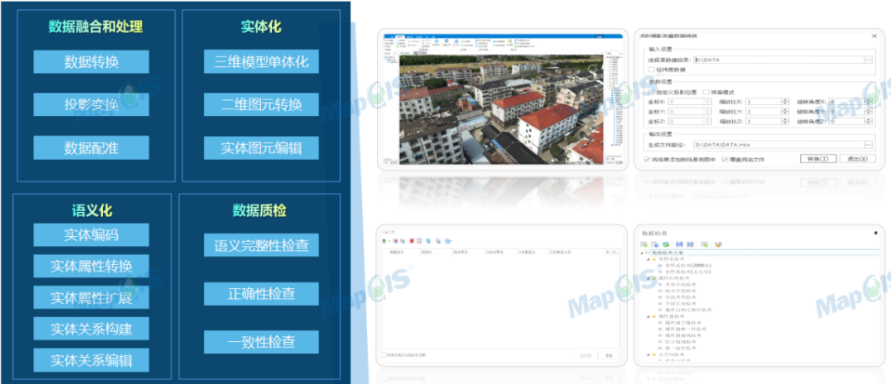Open dropdown arrow beside first green toolbar icon
The width and height of the screenshot is (894, 384).
(x=389, y=241)
